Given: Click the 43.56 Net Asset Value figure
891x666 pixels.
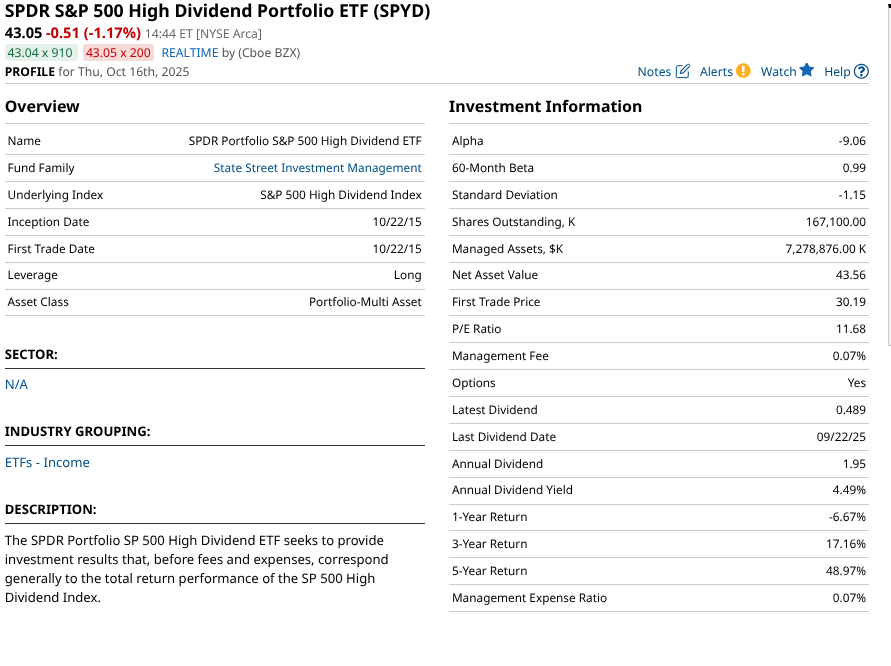Looking at the screenshot, I should click(x=851, y=275).
